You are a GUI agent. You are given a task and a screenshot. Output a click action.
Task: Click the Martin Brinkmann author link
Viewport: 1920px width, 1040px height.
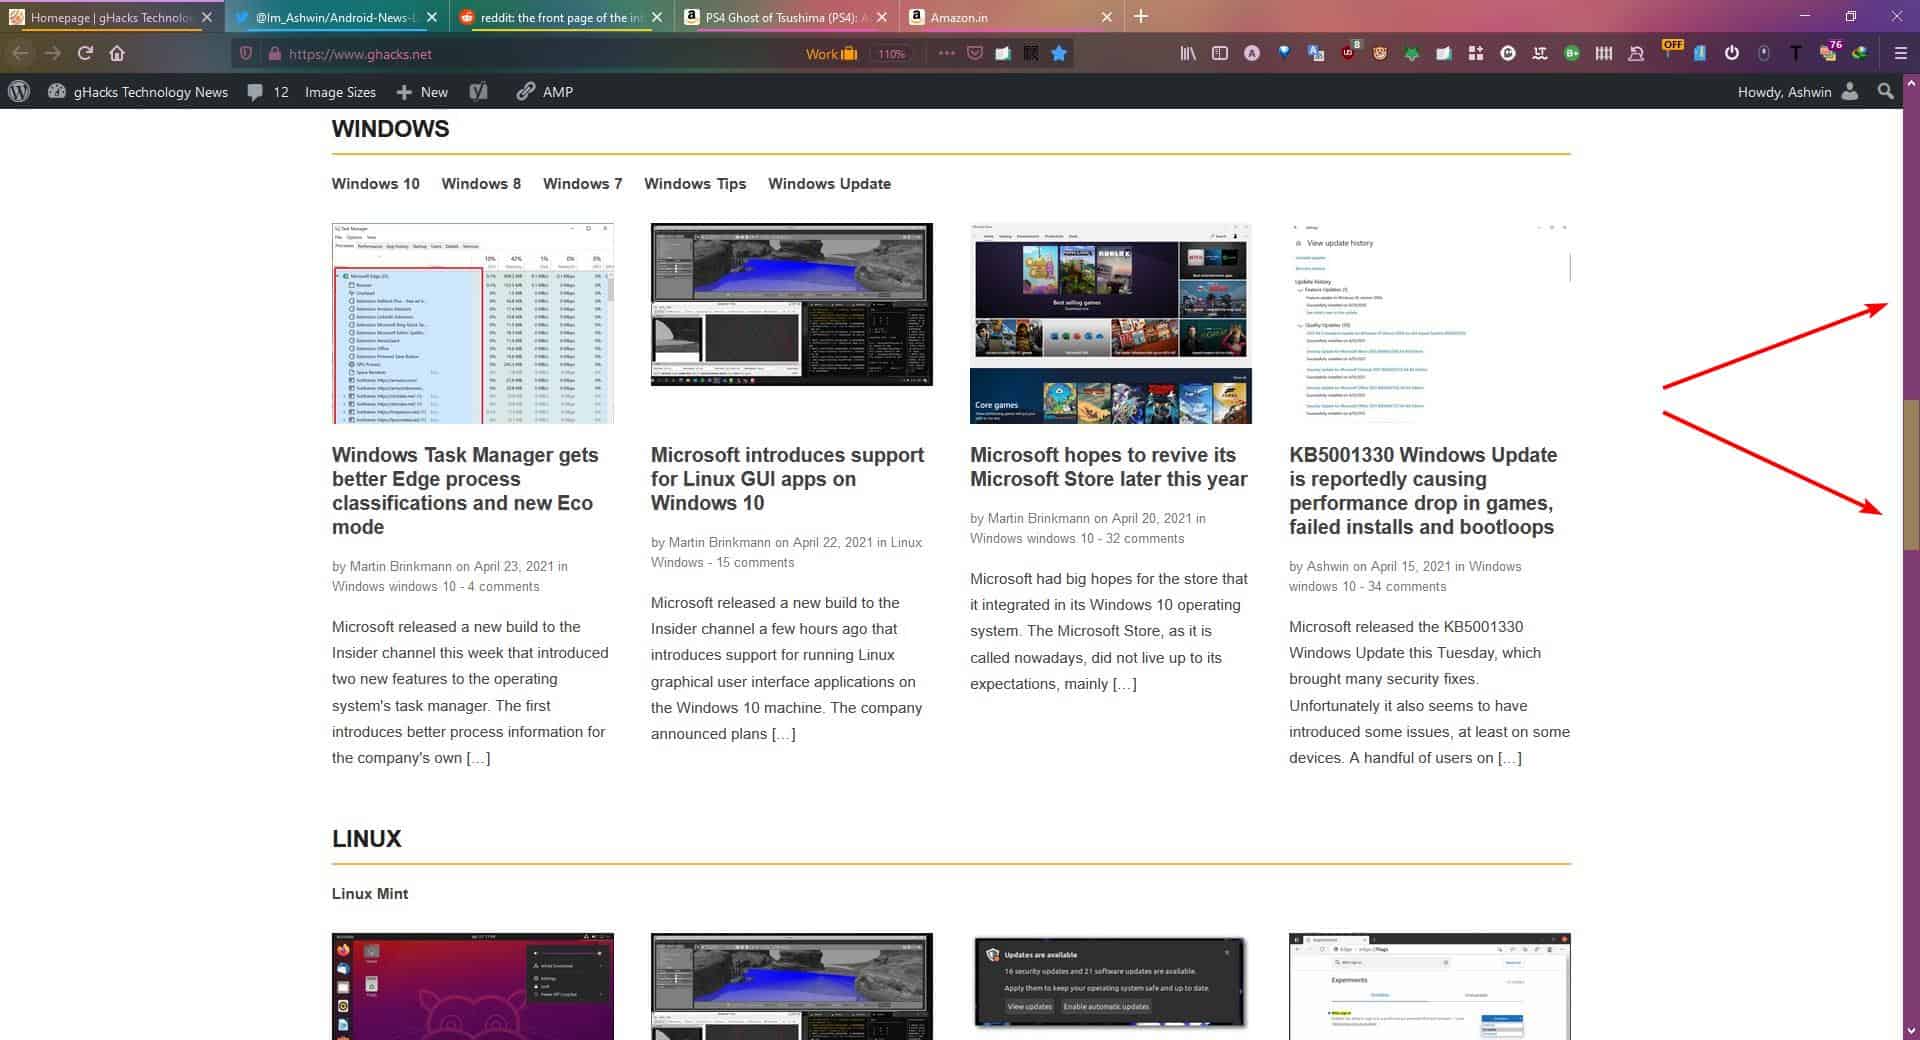click(399, 566)
